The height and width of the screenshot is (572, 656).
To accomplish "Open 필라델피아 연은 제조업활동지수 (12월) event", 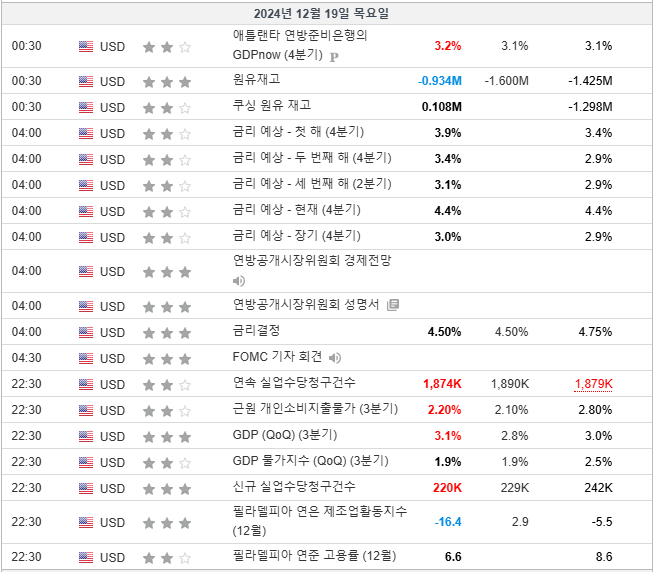I will pyautogui.click(x=320, y=521).
